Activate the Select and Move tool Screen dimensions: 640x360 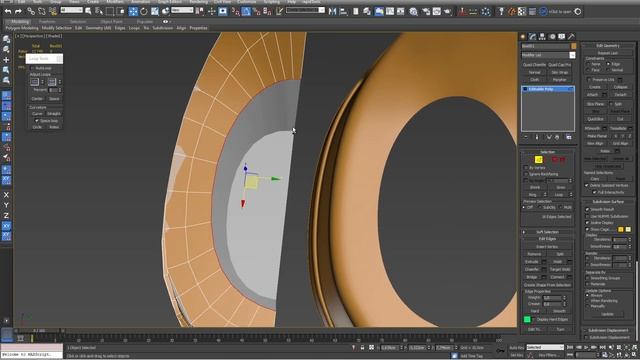133,11
